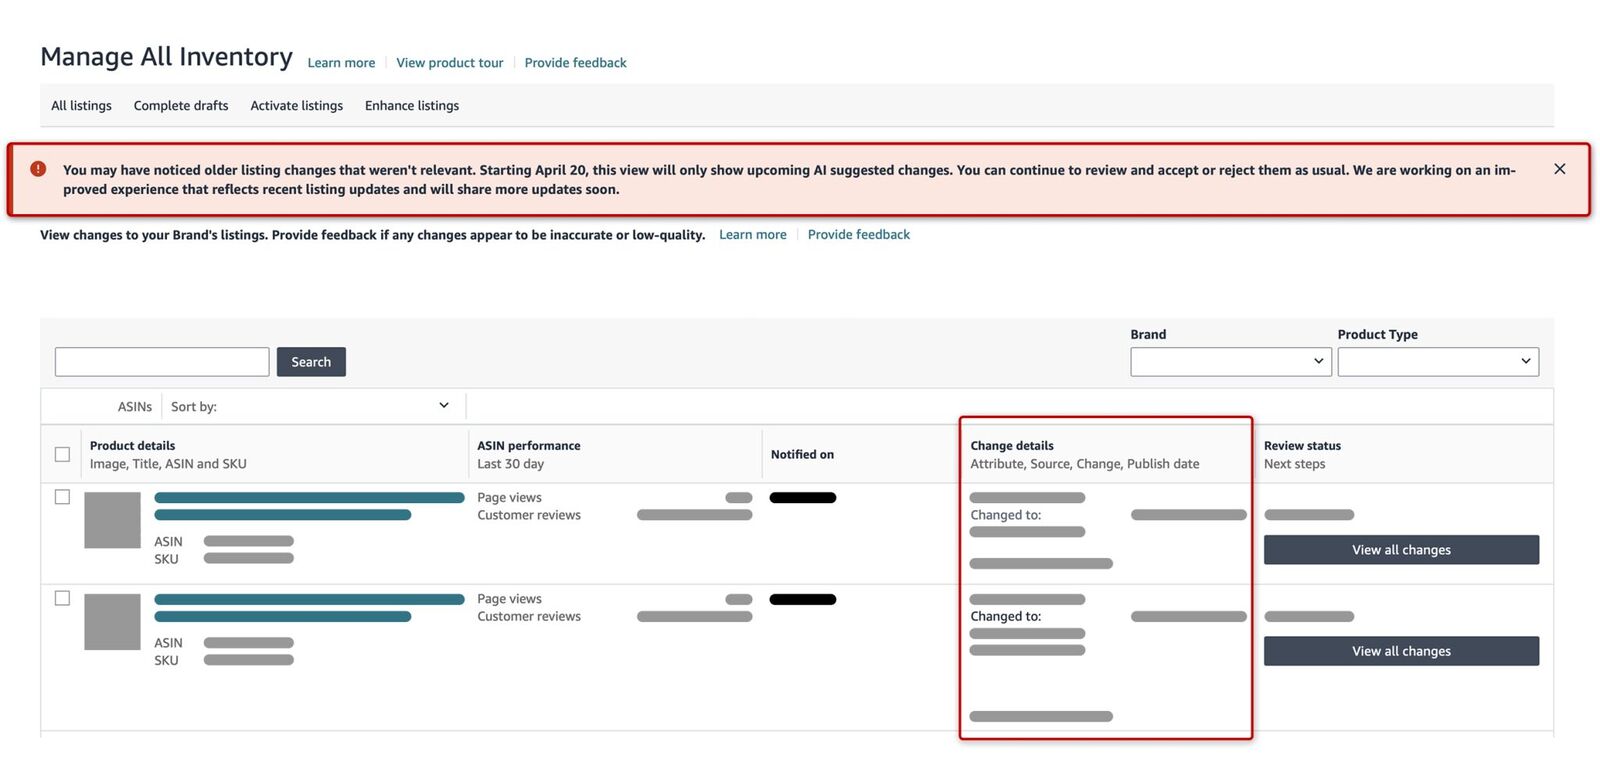Click View all changes for second product
This screenshot has height=779, width=1600.
[1400, 651]
